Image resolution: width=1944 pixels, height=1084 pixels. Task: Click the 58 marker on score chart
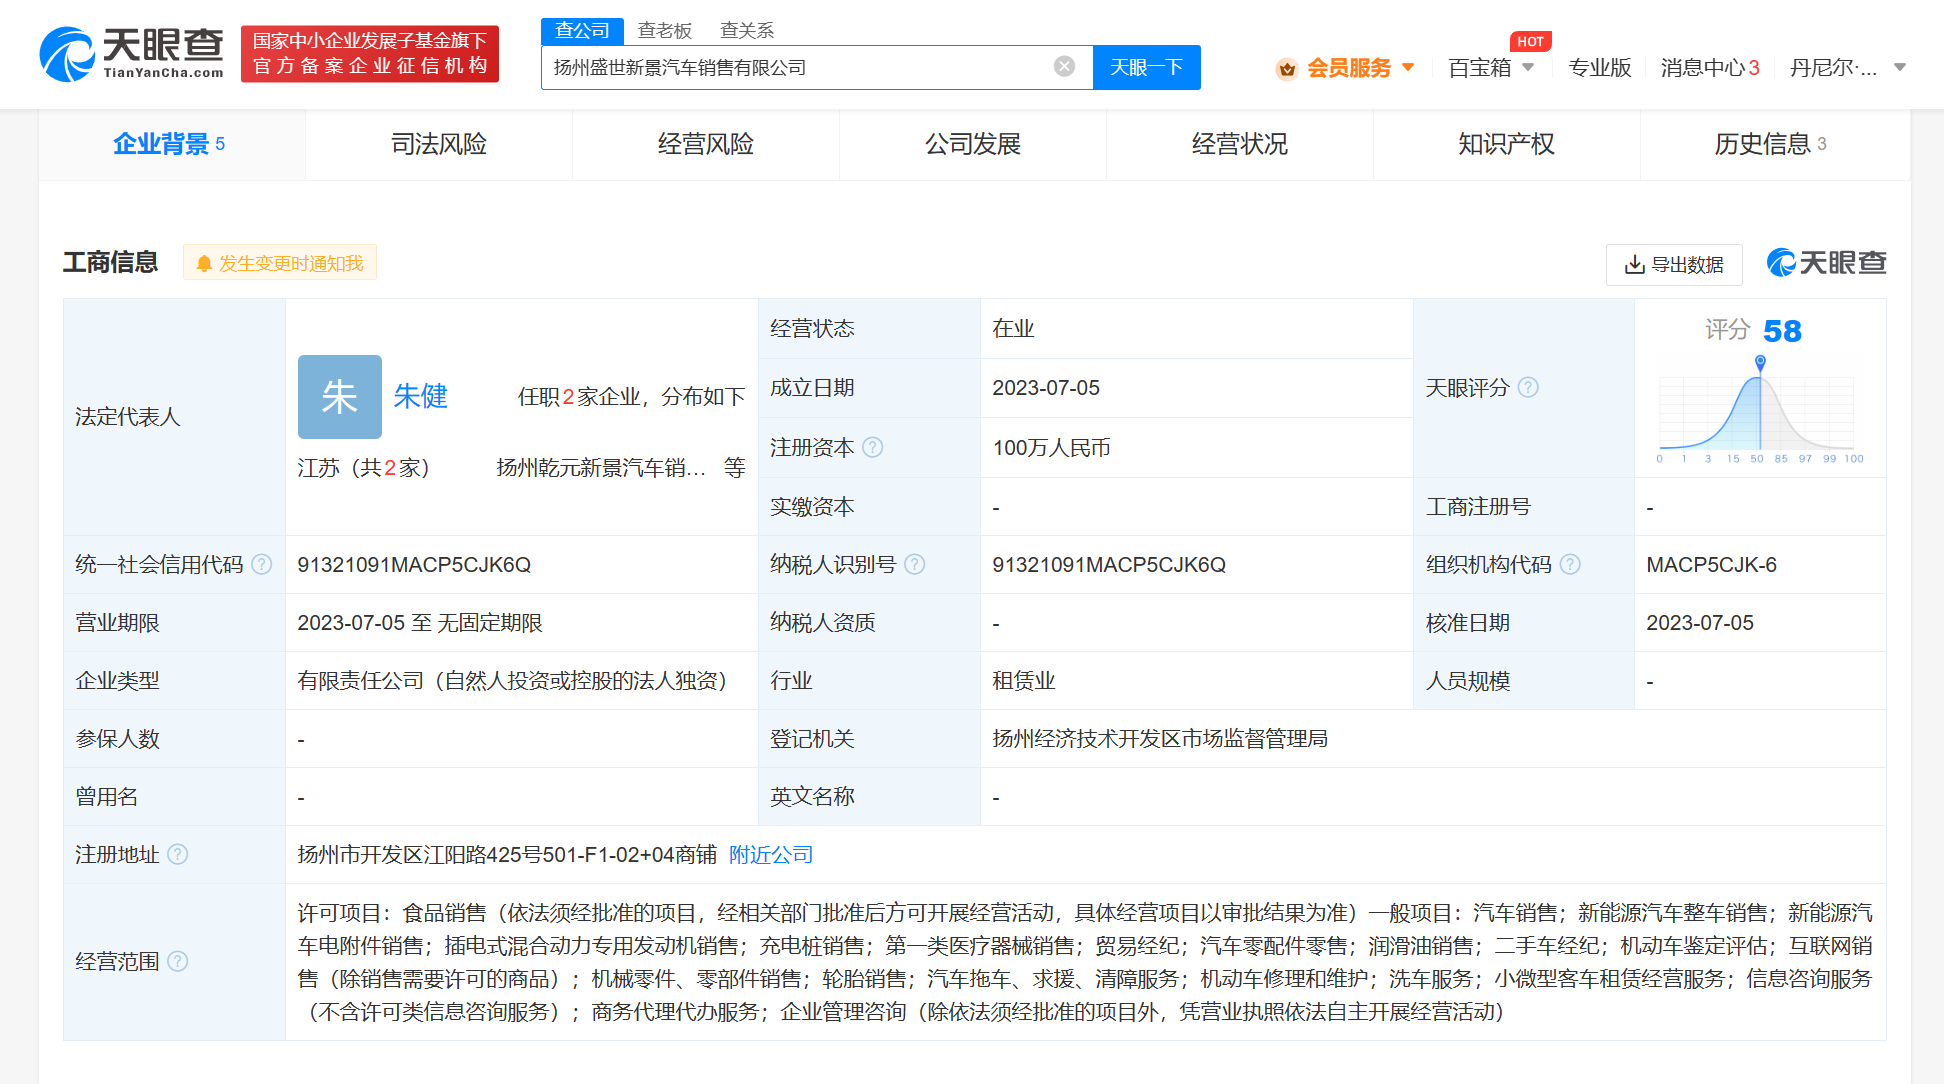pos(1760,362)
